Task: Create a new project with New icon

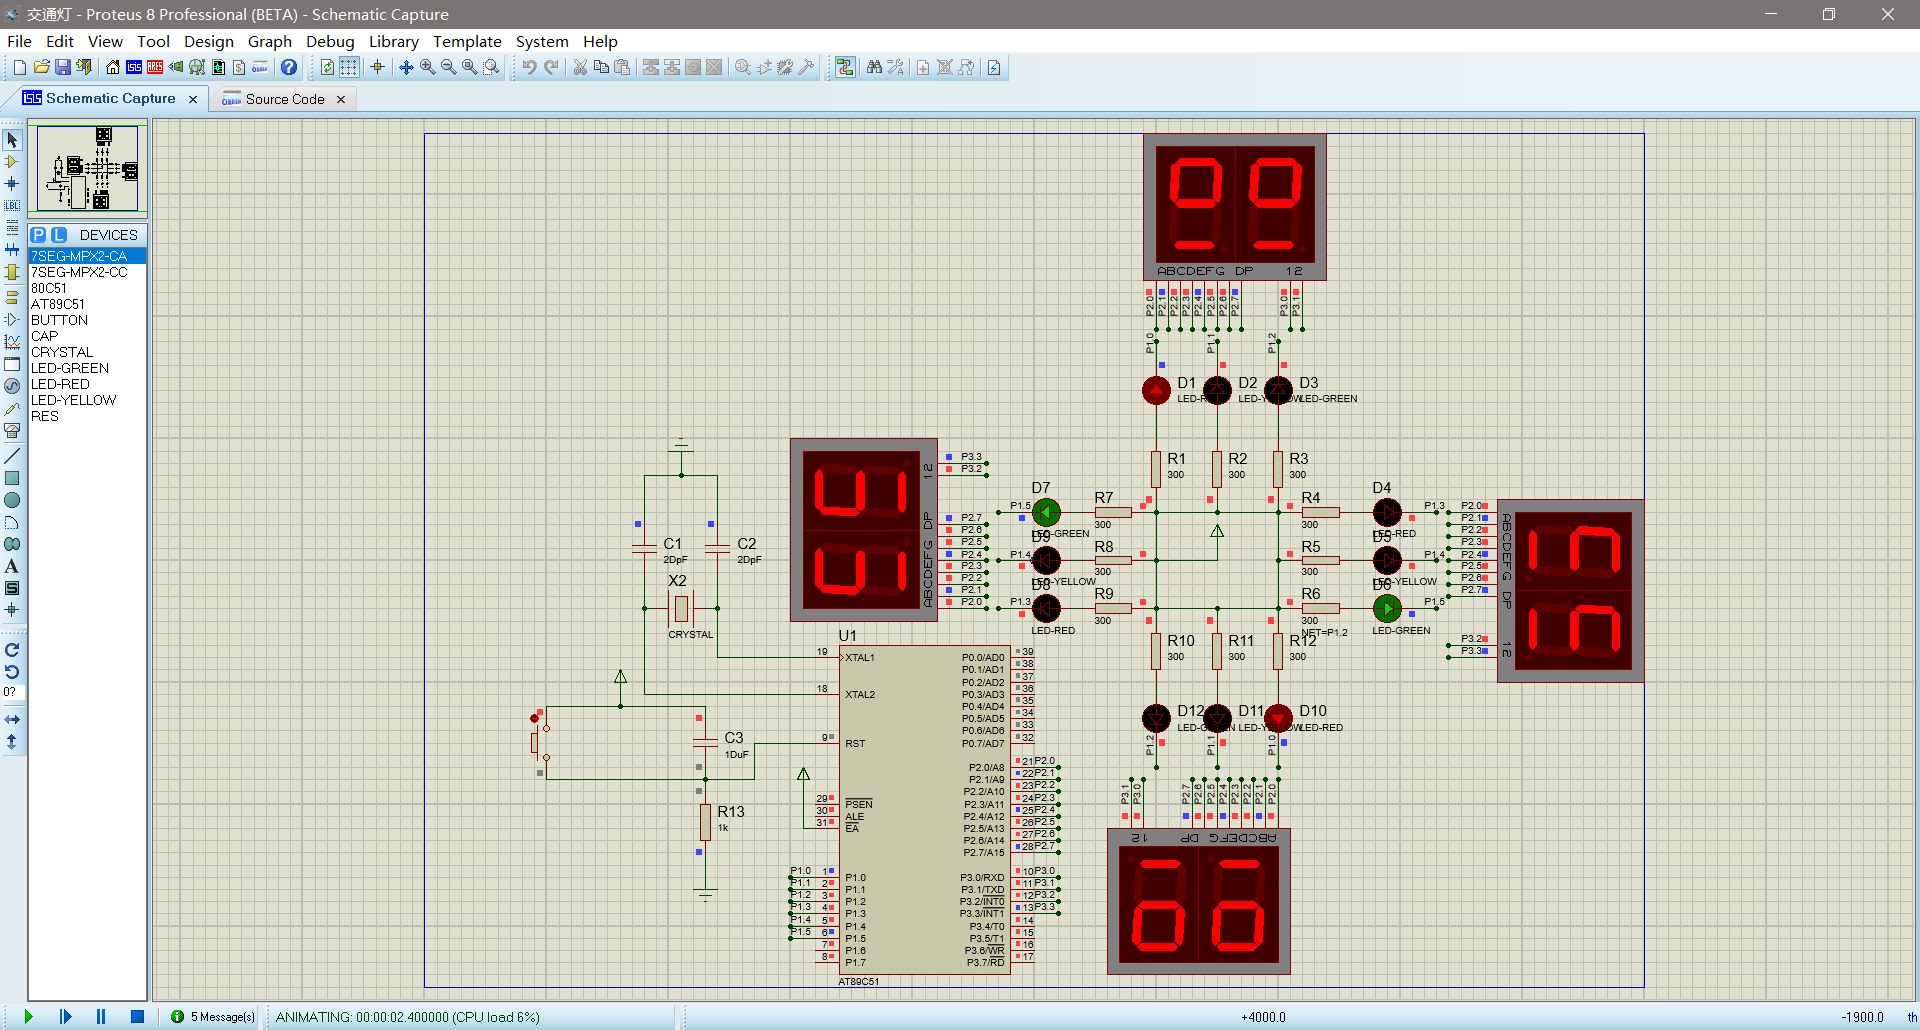Action: click(19, 67)
